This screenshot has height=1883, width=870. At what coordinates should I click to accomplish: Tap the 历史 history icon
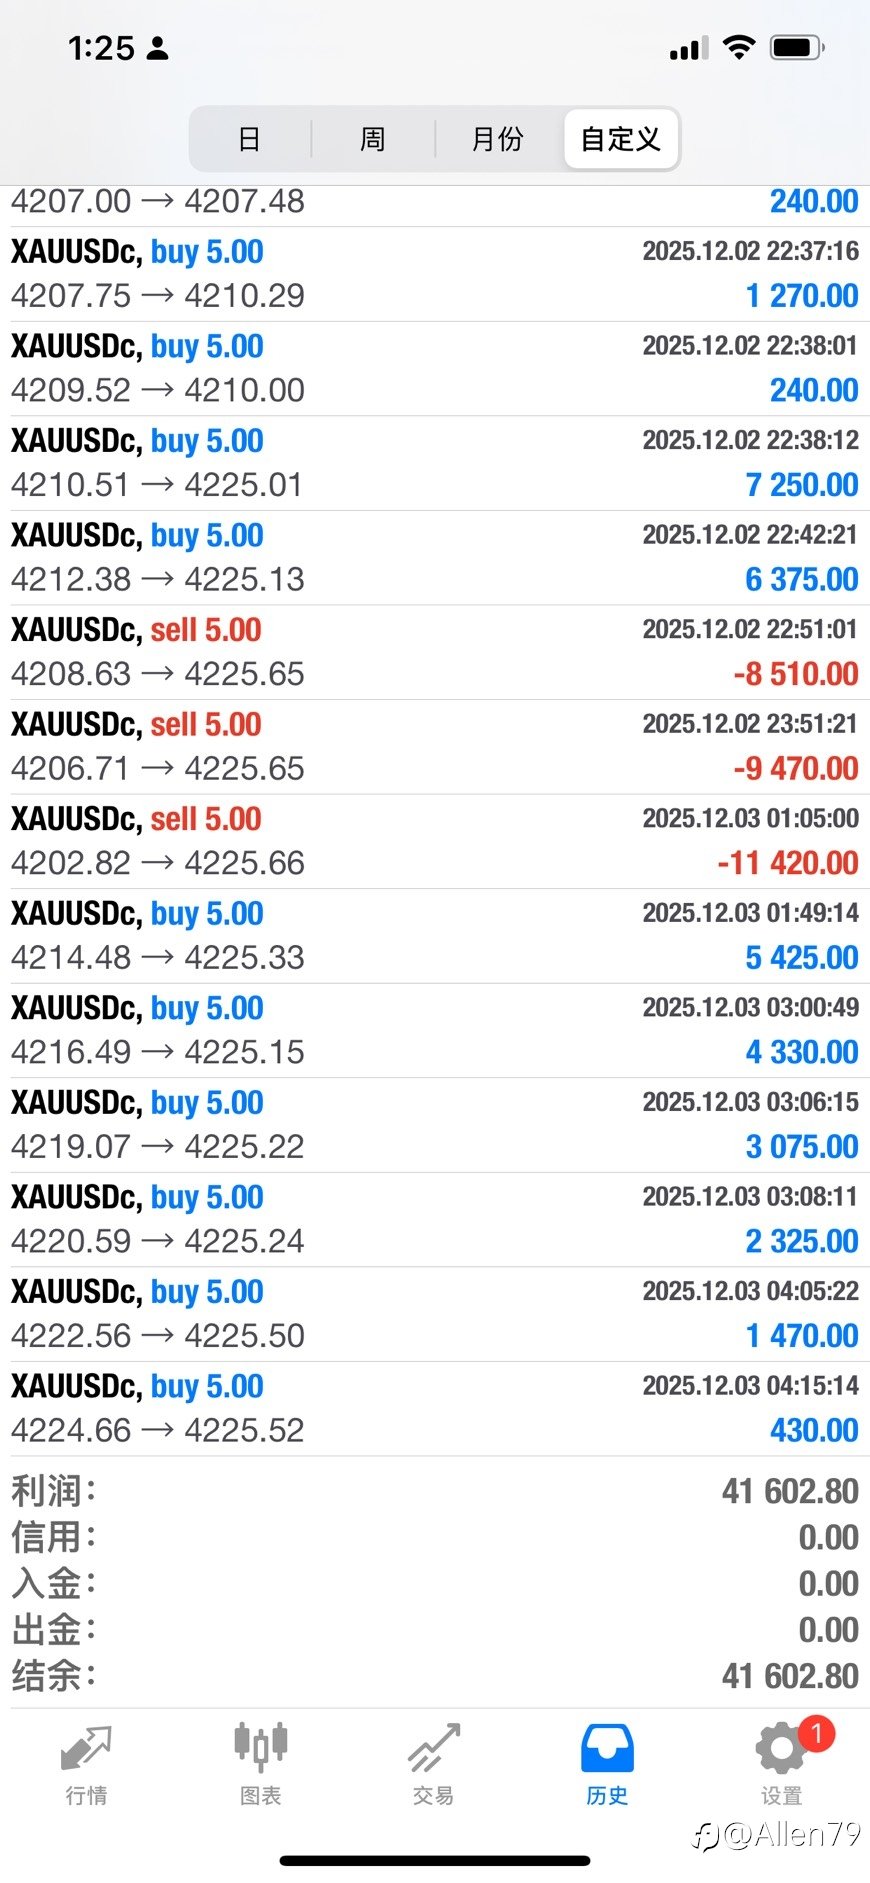607,1765
